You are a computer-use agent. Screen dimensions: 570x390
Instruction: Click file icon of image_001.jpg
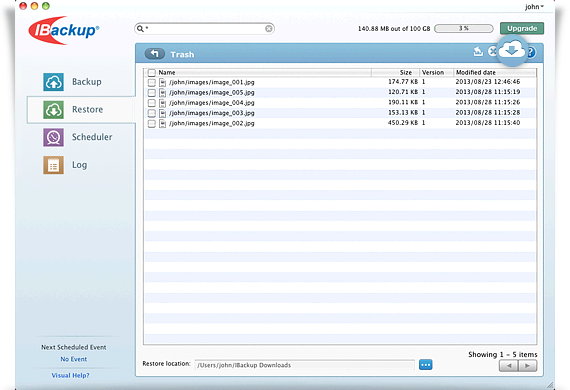coord(162,83)
